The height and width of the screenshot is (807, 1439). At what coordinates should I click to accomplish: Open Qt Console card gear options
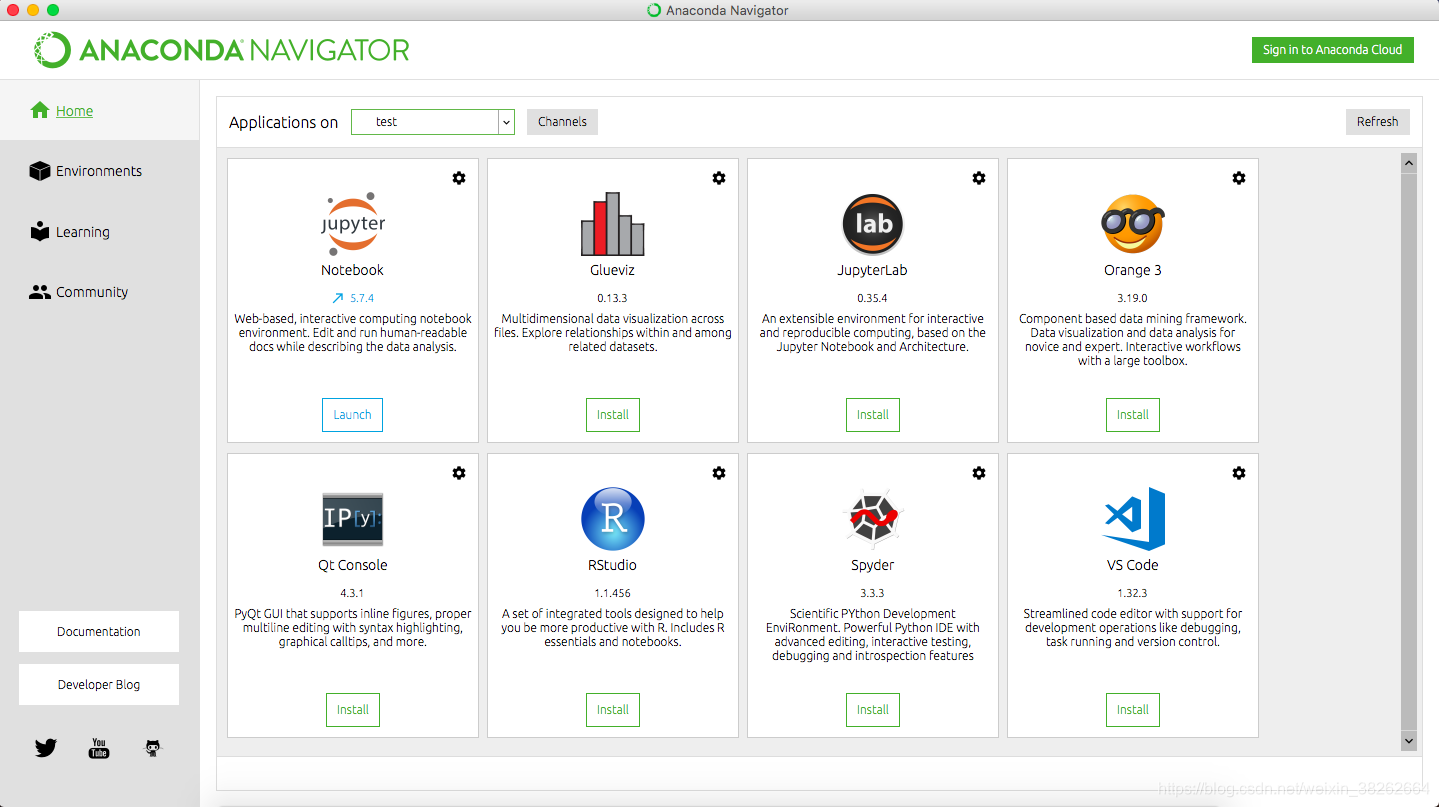459,473
